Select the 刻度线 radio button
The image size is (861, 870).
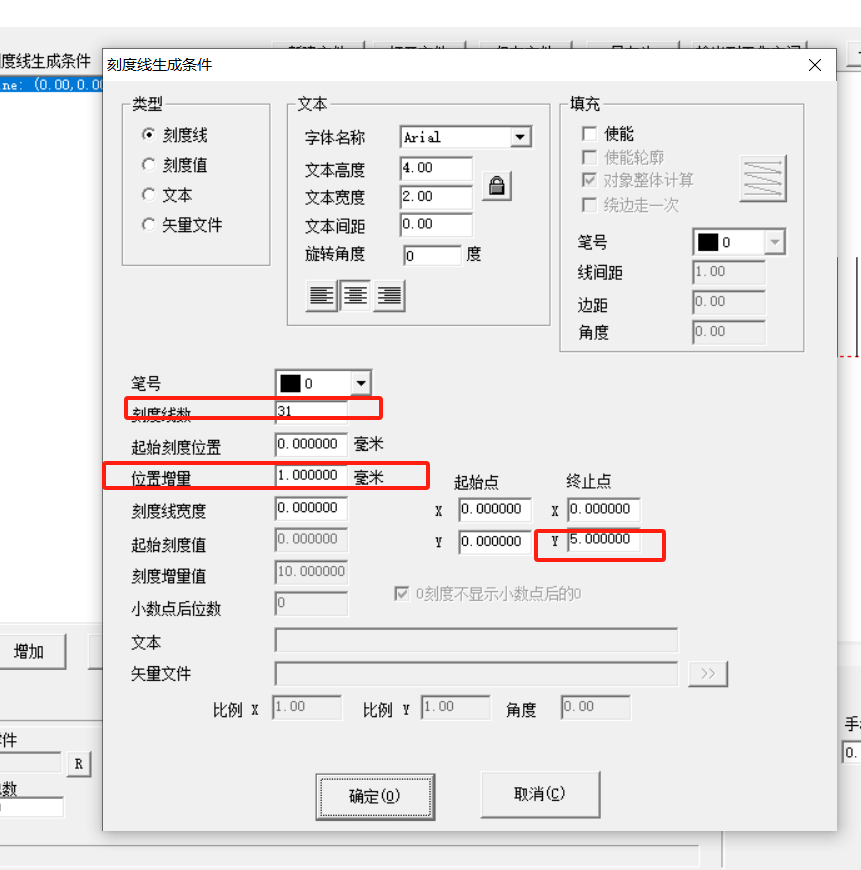(x=148, y=135)
